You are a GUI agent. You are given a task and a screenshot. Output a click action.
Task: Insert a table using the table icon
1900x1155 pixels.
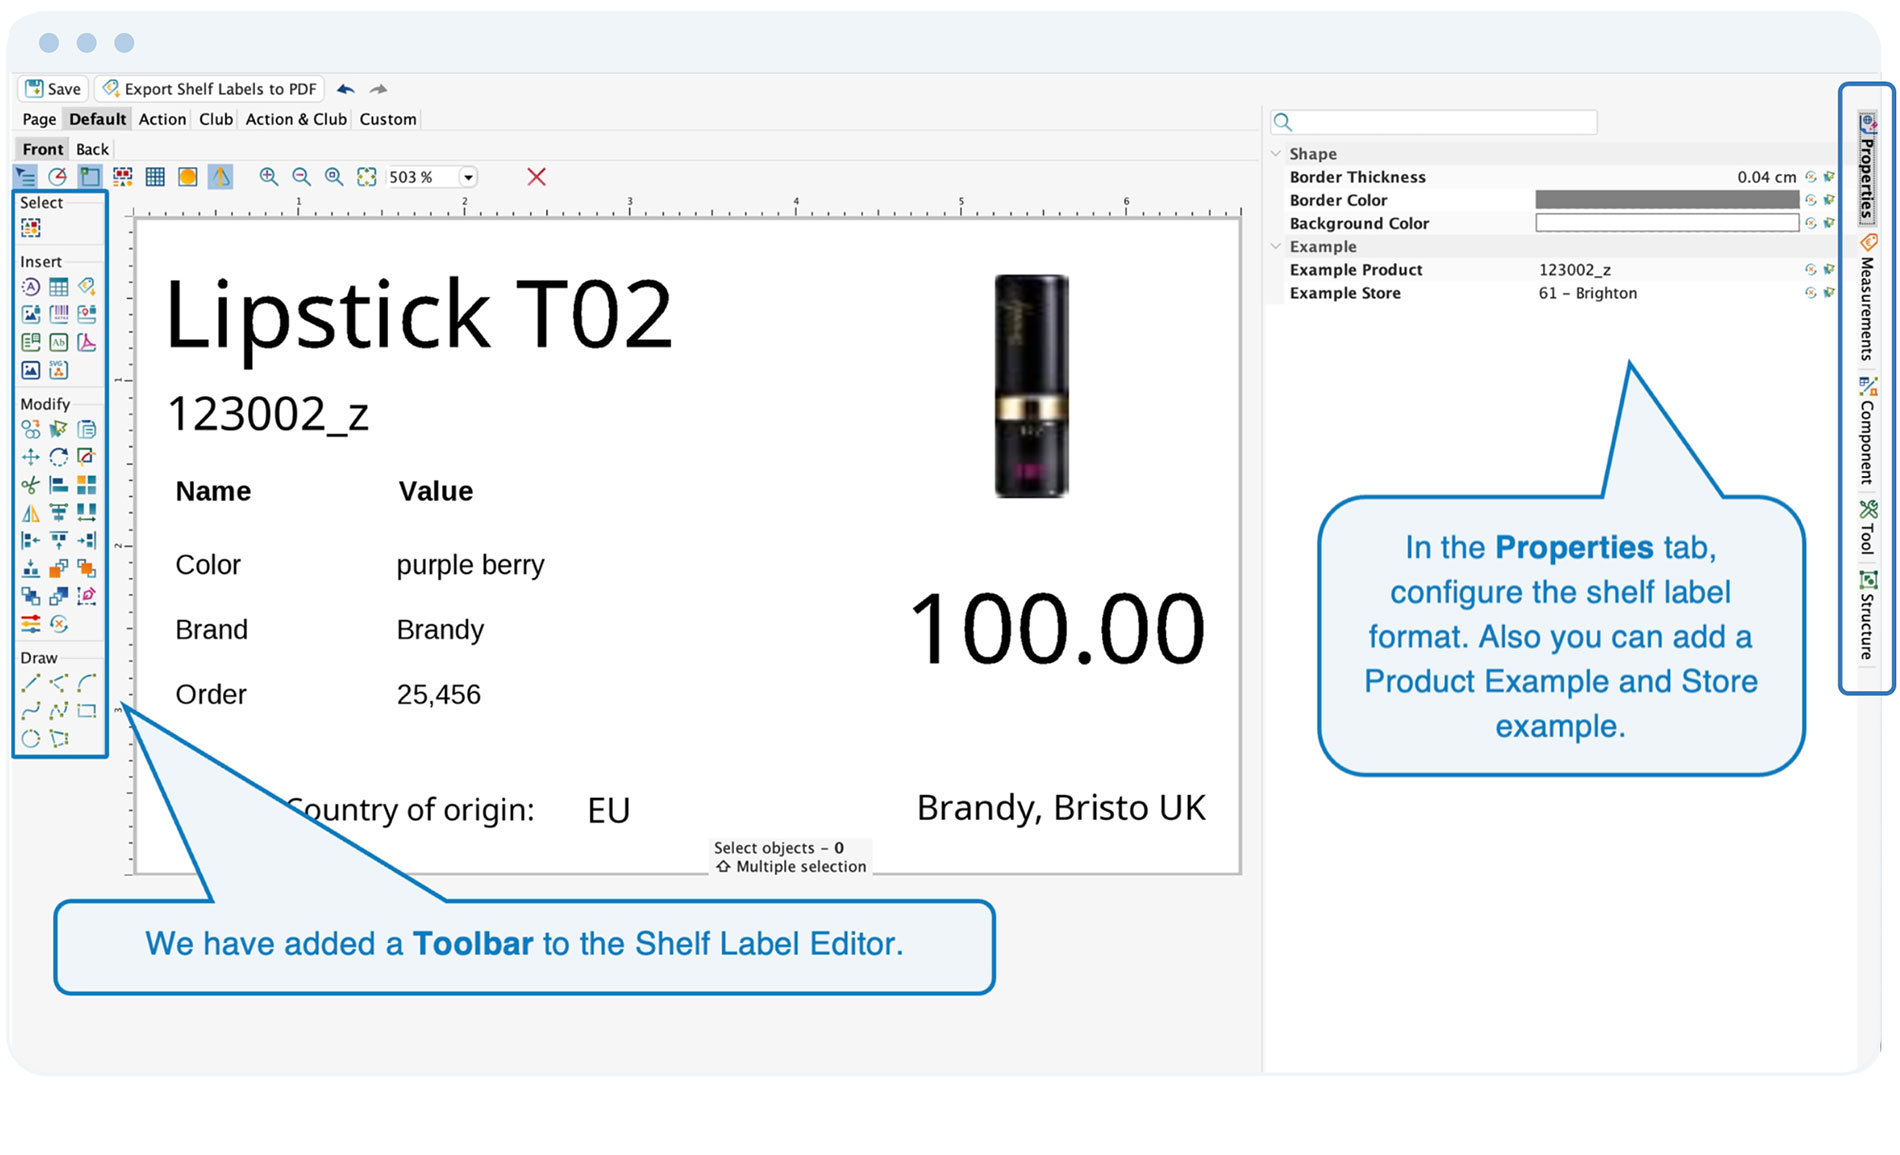tap(59, 287)
